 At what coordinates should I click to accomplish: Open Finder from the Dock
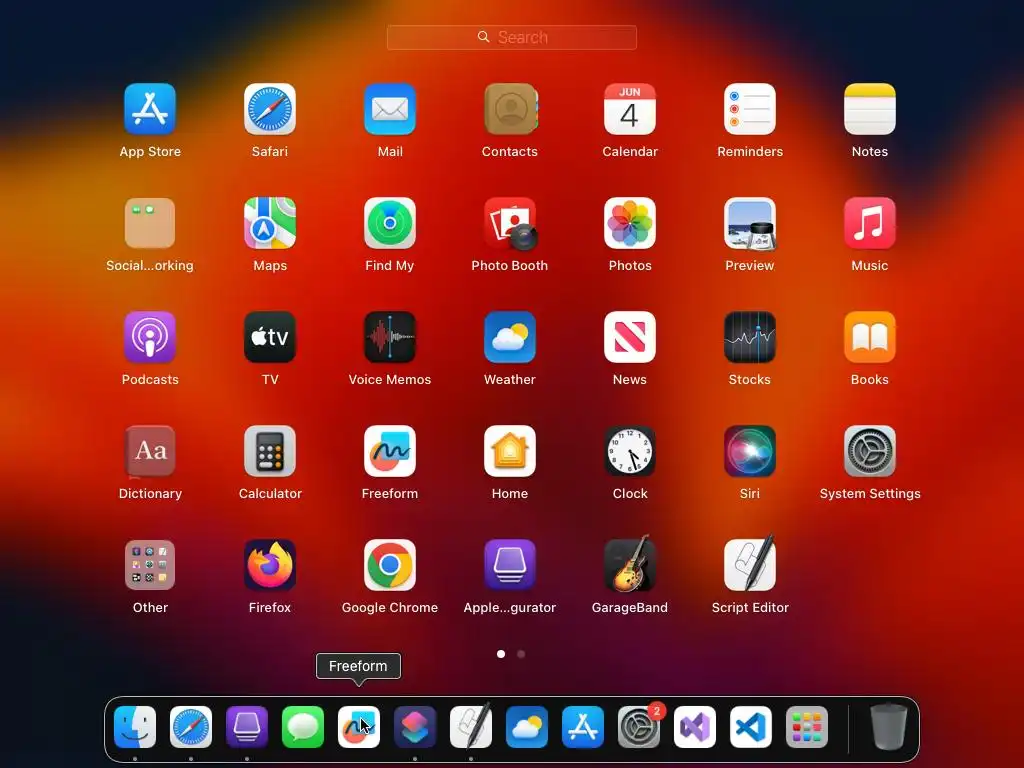tap(135, 727)
